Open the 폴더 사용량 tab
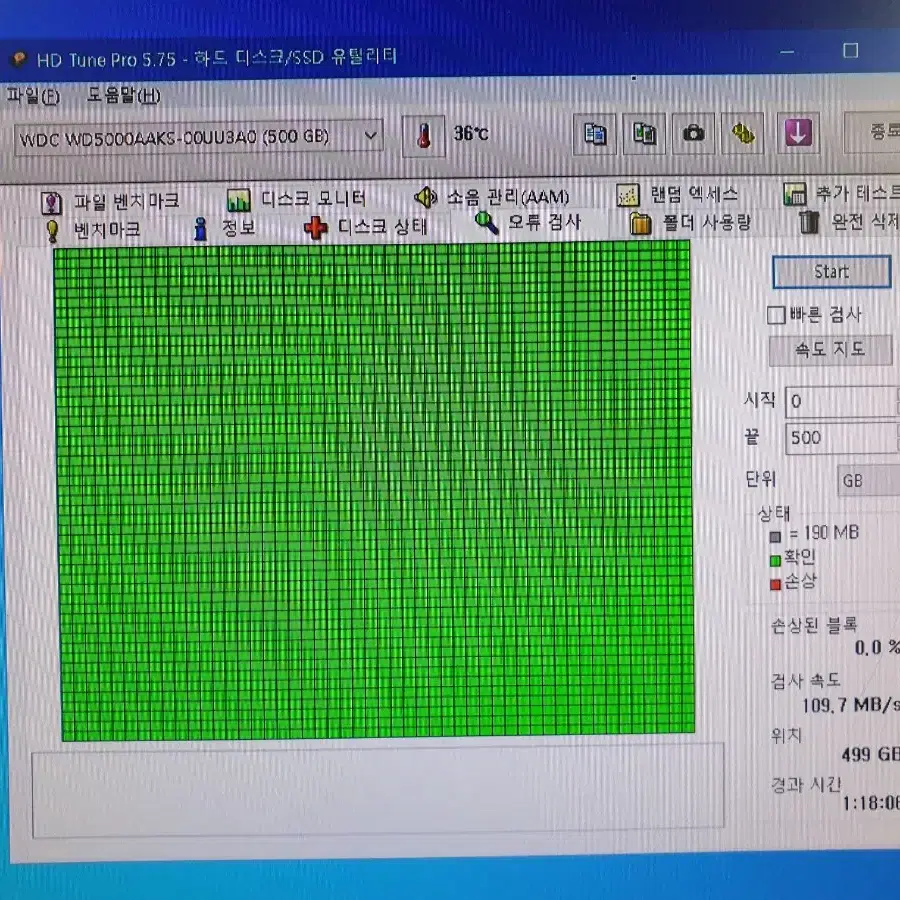The height and width of the screenshot is (900, 900). click(x=690, y=223)
